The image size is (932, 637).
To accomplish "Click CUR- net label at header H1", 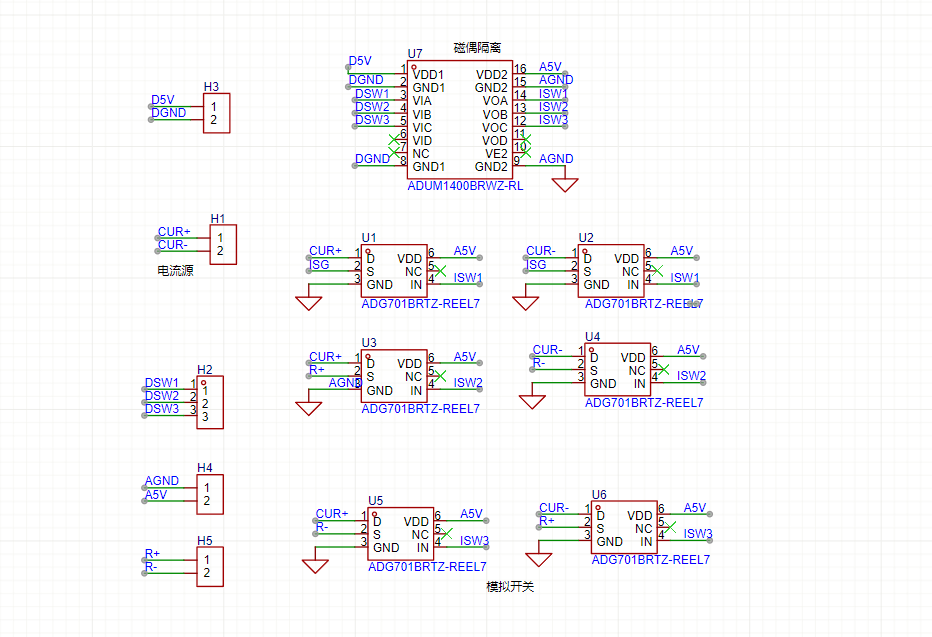I will coord(172,245).
